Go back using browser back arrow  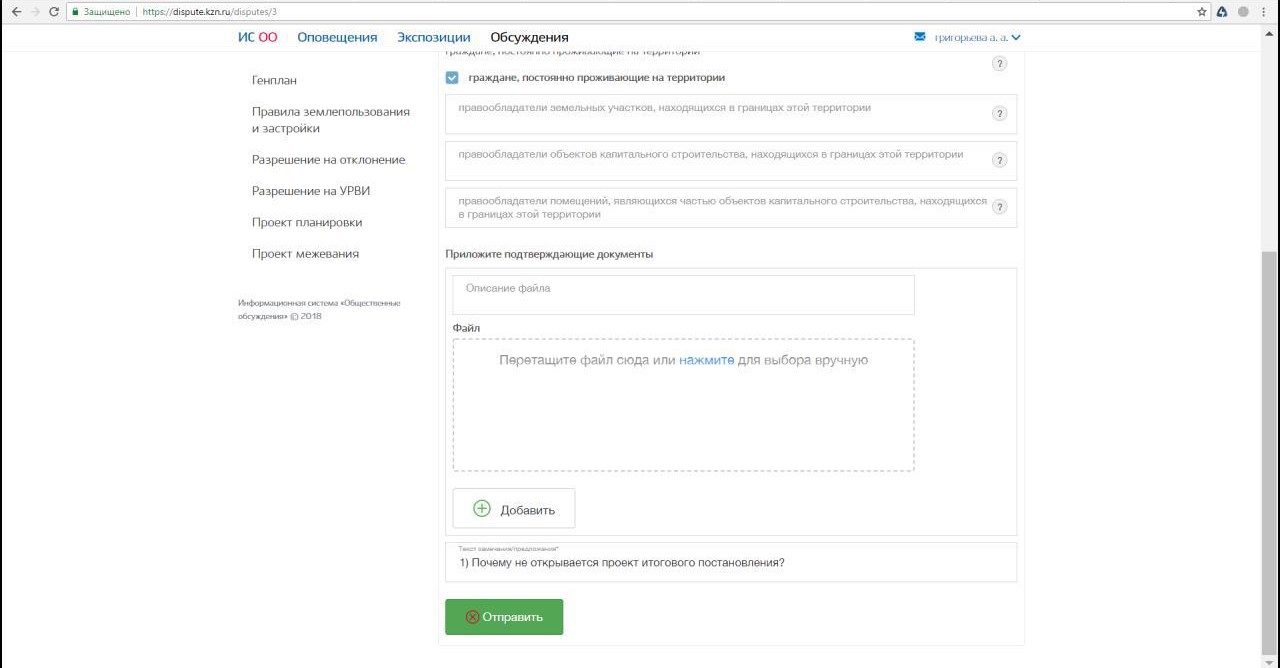15,12
